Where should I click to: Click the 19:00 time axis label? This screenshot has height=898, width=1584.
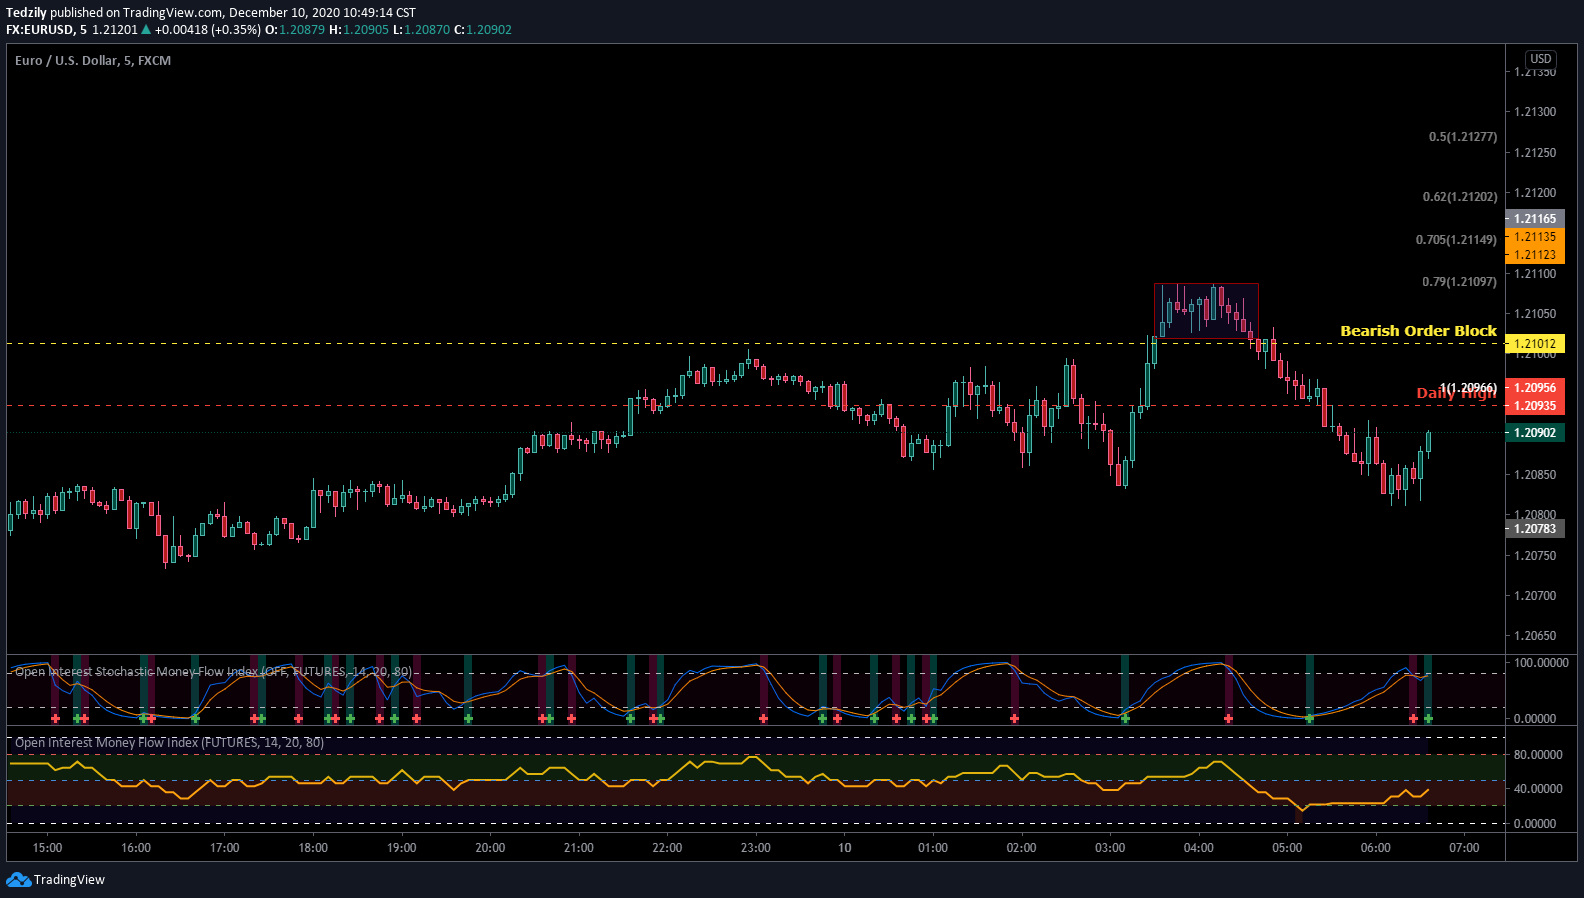point(402,848)
